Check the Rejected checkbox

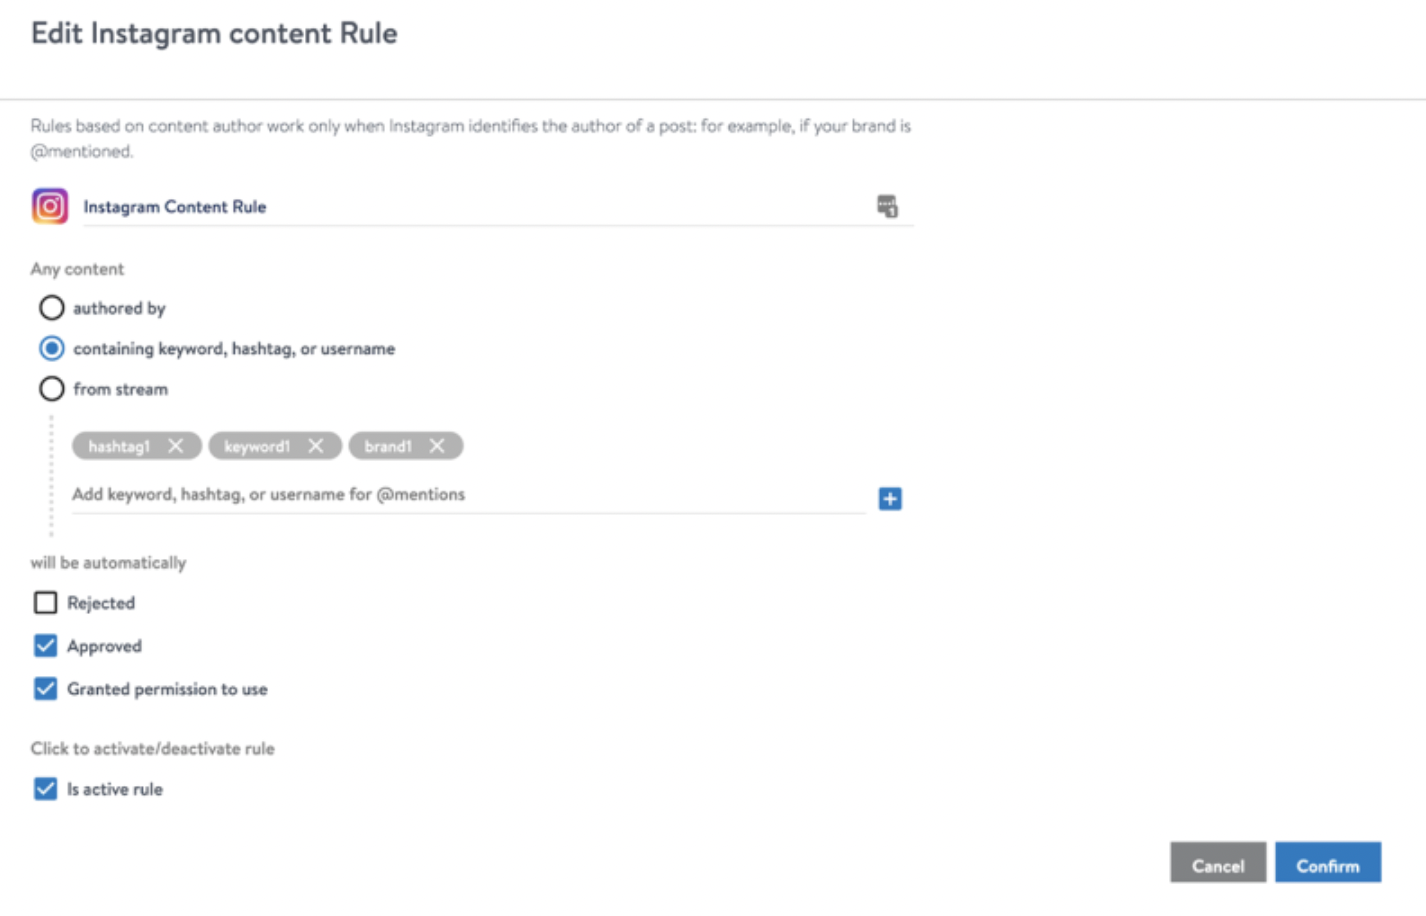(x=45, y=602)
